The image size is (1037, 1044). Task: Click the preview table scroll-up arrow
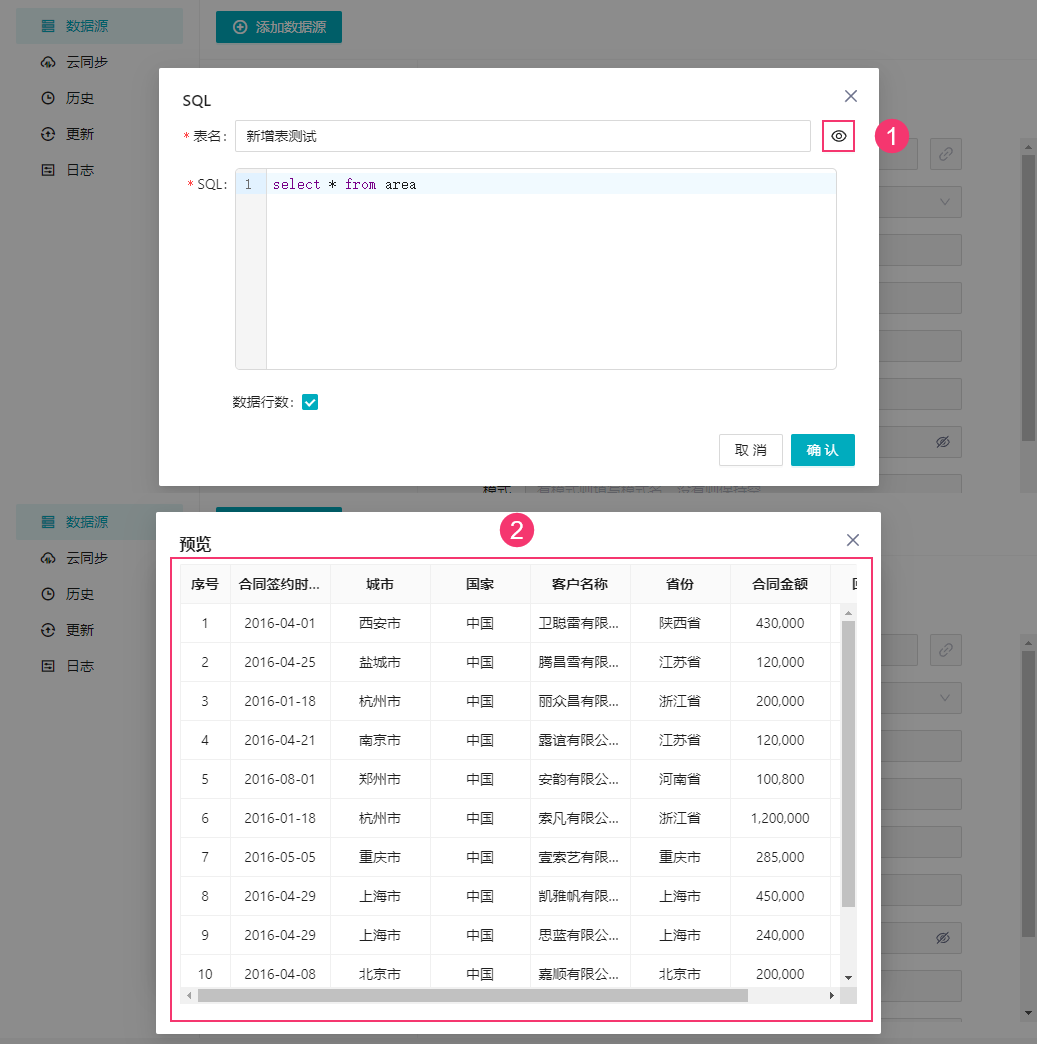[848, 613]
